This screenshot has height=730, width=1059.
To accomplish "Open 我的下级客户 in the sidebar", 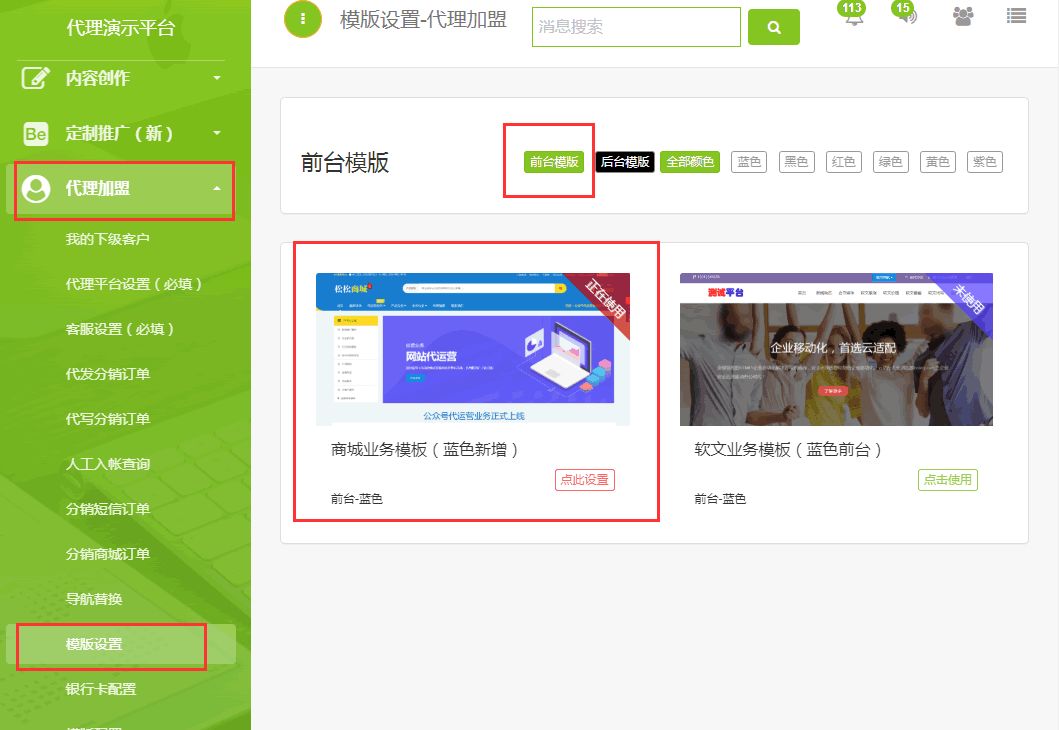I will tap(107, 239).
